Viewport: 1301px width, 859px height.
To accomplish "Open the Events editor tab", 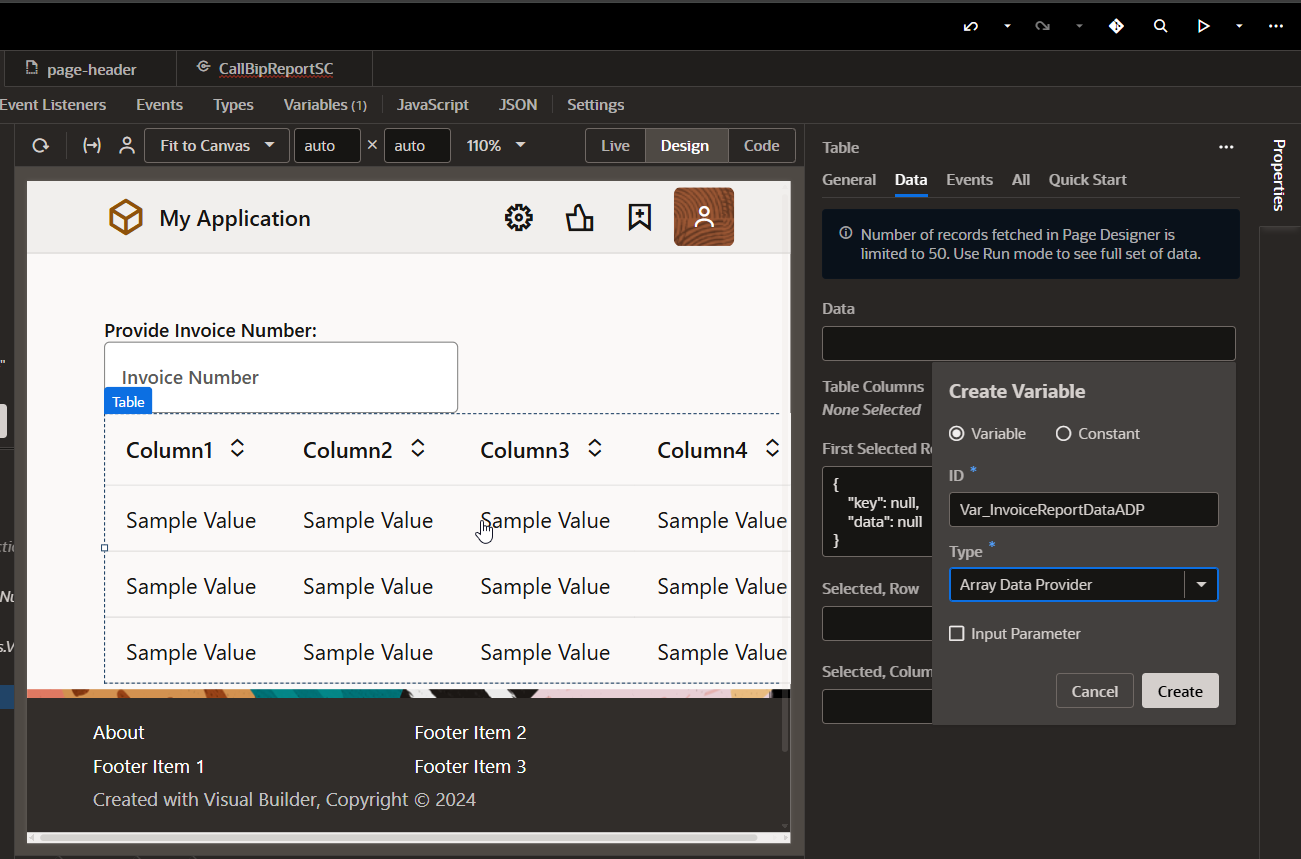I will (159, 104).
